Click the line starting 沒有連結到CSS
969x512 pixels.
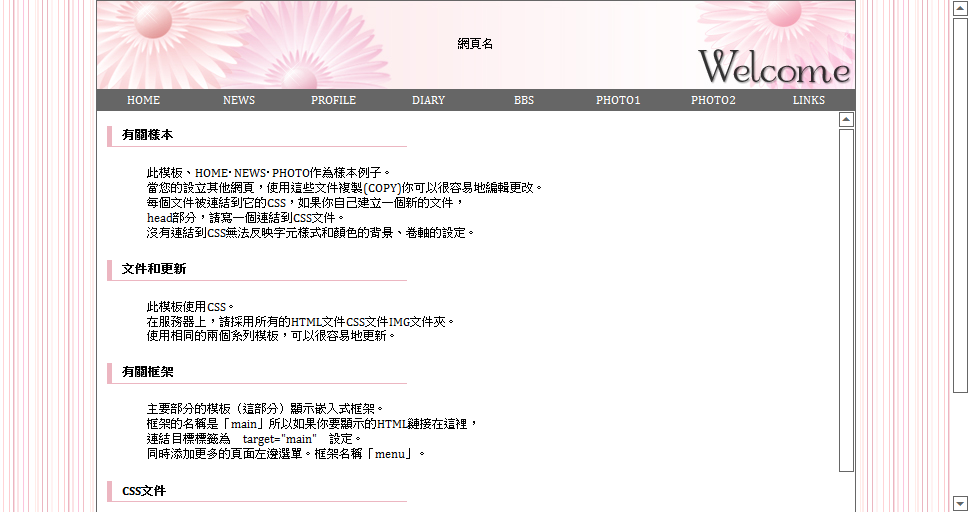(311, 233)
